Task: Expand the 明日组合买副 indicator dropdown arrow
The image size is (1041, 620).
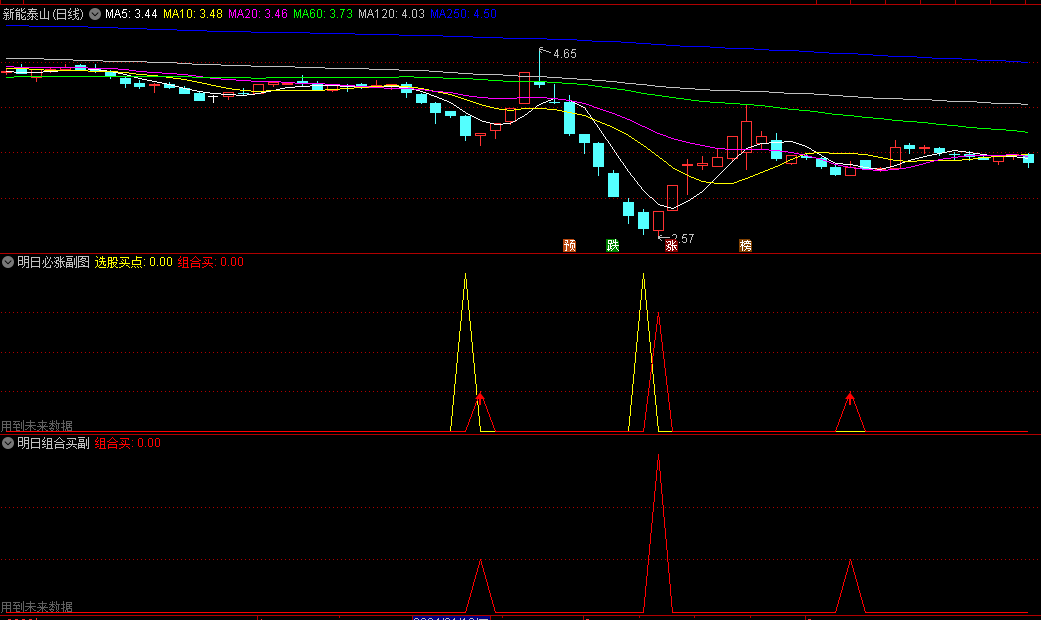Action: tap(8, 443)
